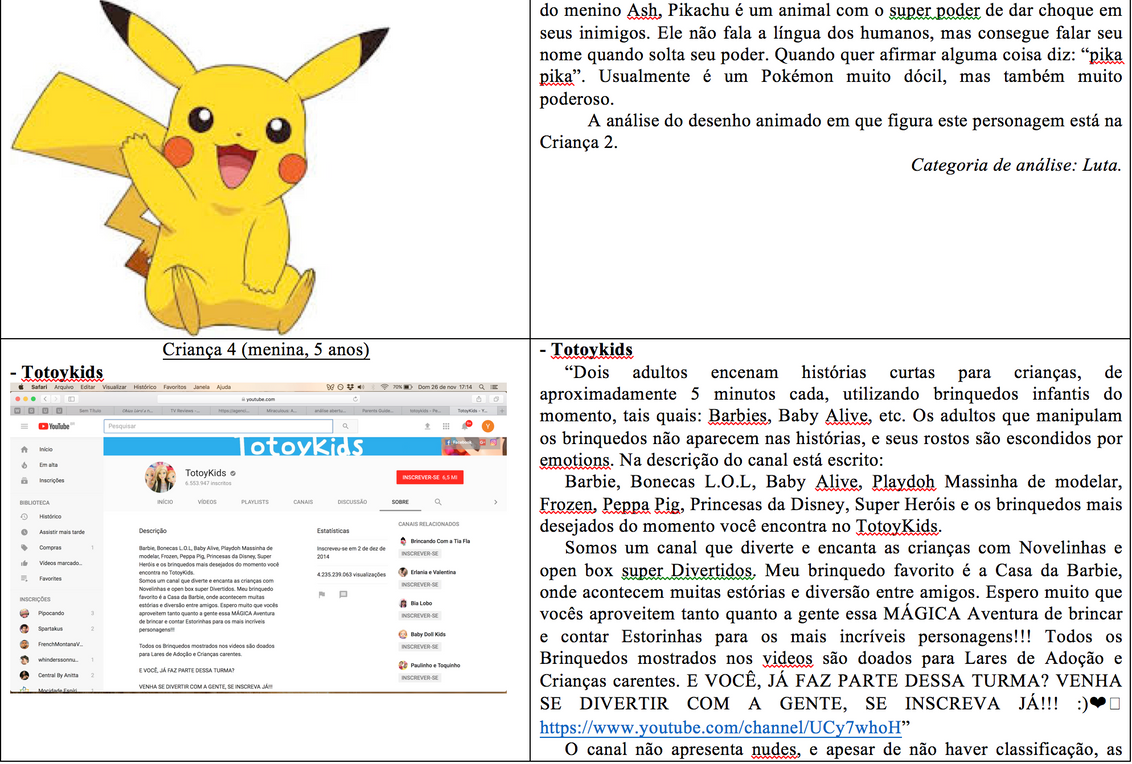Click the YouTube search magnifier button
Viewport: 1132px width, 764px height.
[x=345, y=427]
